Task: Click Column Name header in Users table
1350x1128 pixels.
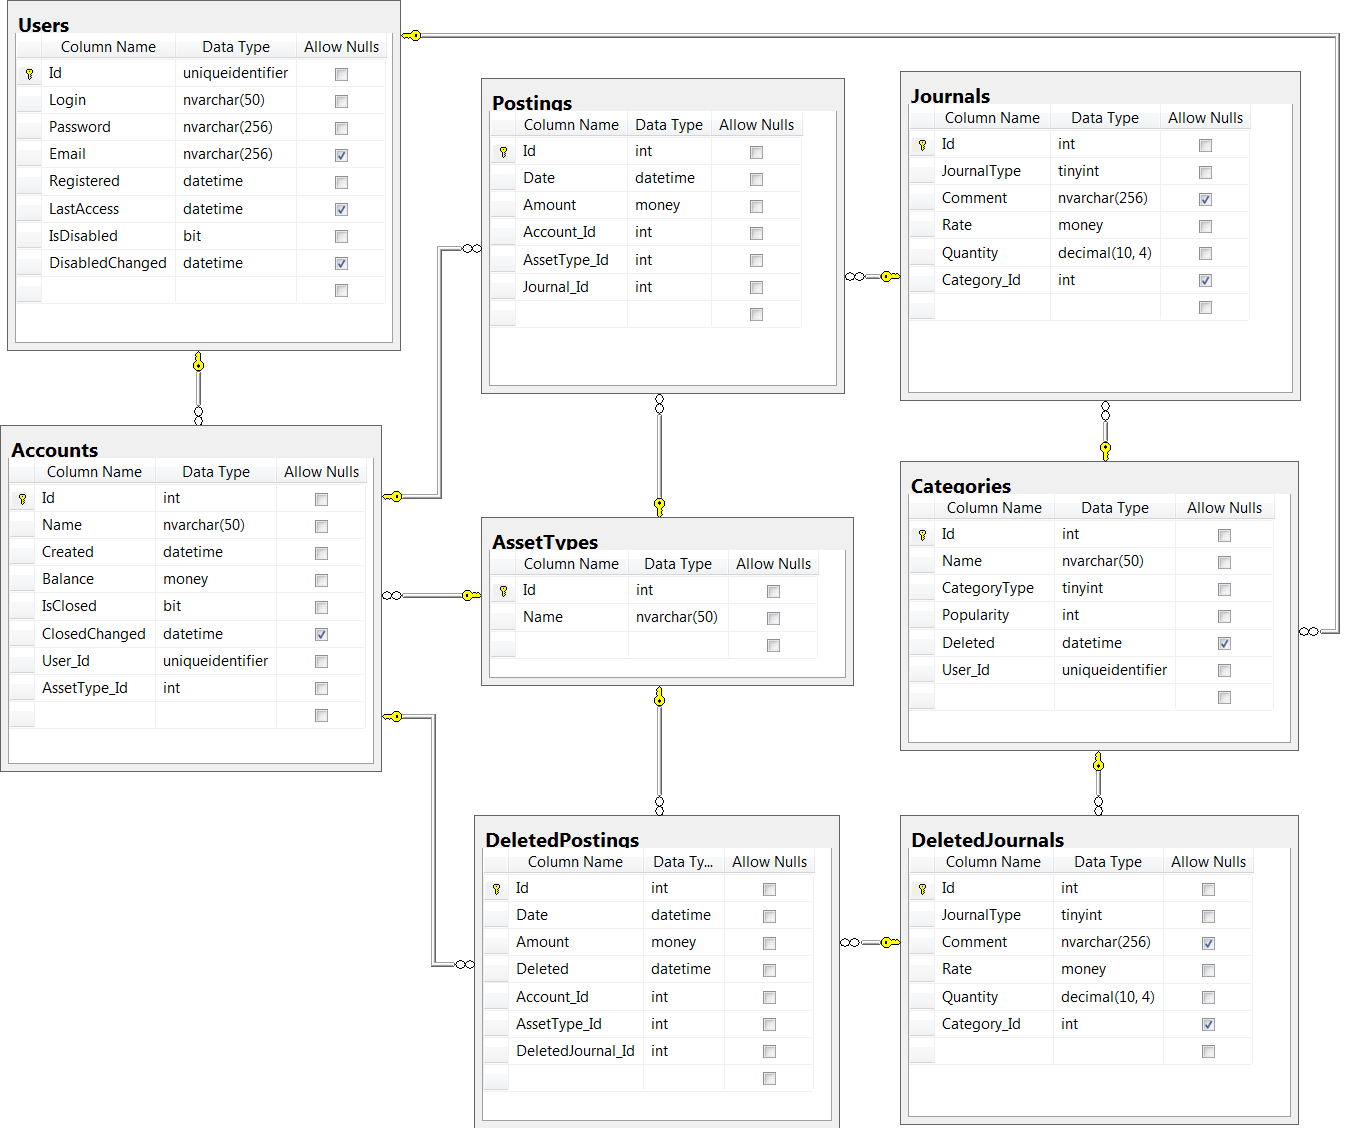Action: (x=108, y=47)
